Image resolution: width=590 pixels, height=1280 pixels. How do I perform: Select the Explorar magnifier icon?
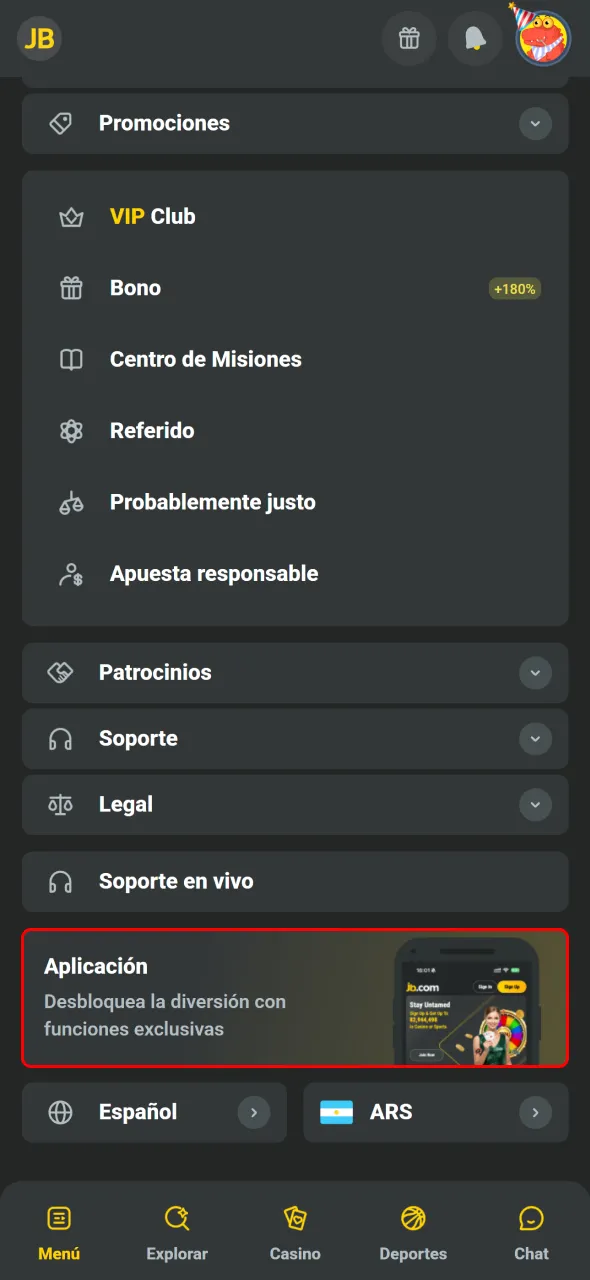pyautogui.click(x=177, y=1218)
